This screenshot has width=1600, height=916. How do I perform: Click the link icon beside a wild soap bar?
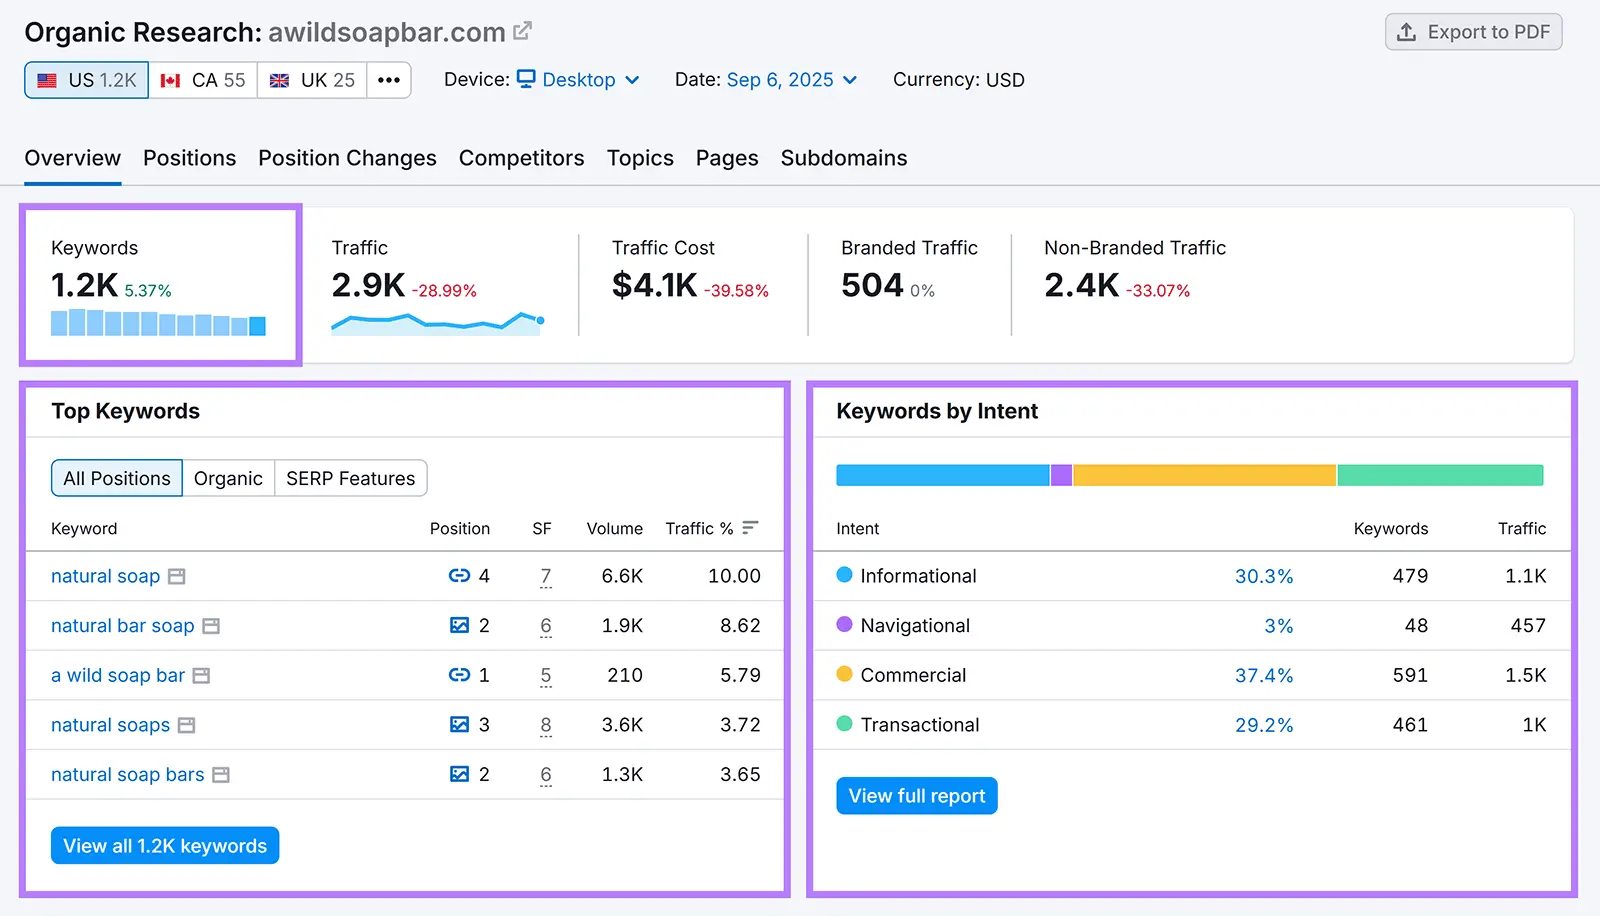[x=459, y=675]
